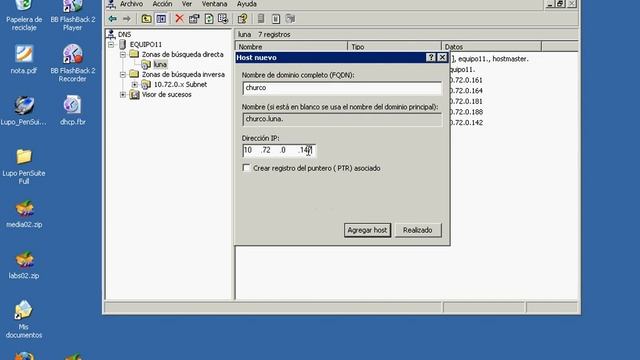Enable Crear registro del puntero (PTR) asociado checkbox

246,168
